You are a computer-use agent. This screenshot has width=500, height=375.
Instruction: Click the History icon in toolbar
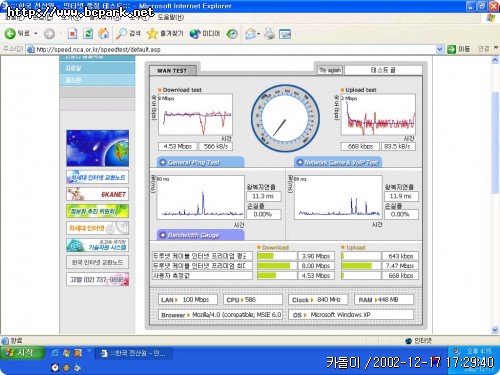[232, 33]
